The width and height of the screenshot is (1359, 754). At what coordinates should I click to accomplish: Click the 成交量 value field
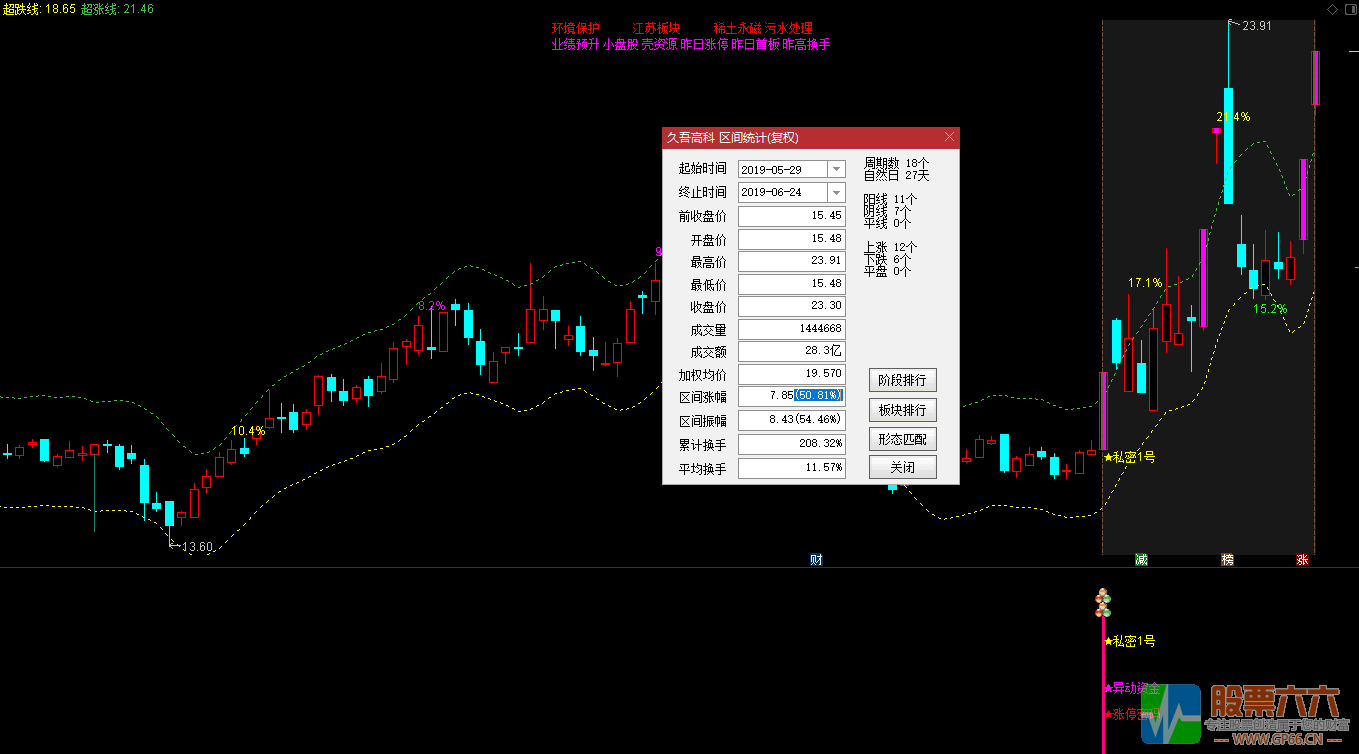790,328
